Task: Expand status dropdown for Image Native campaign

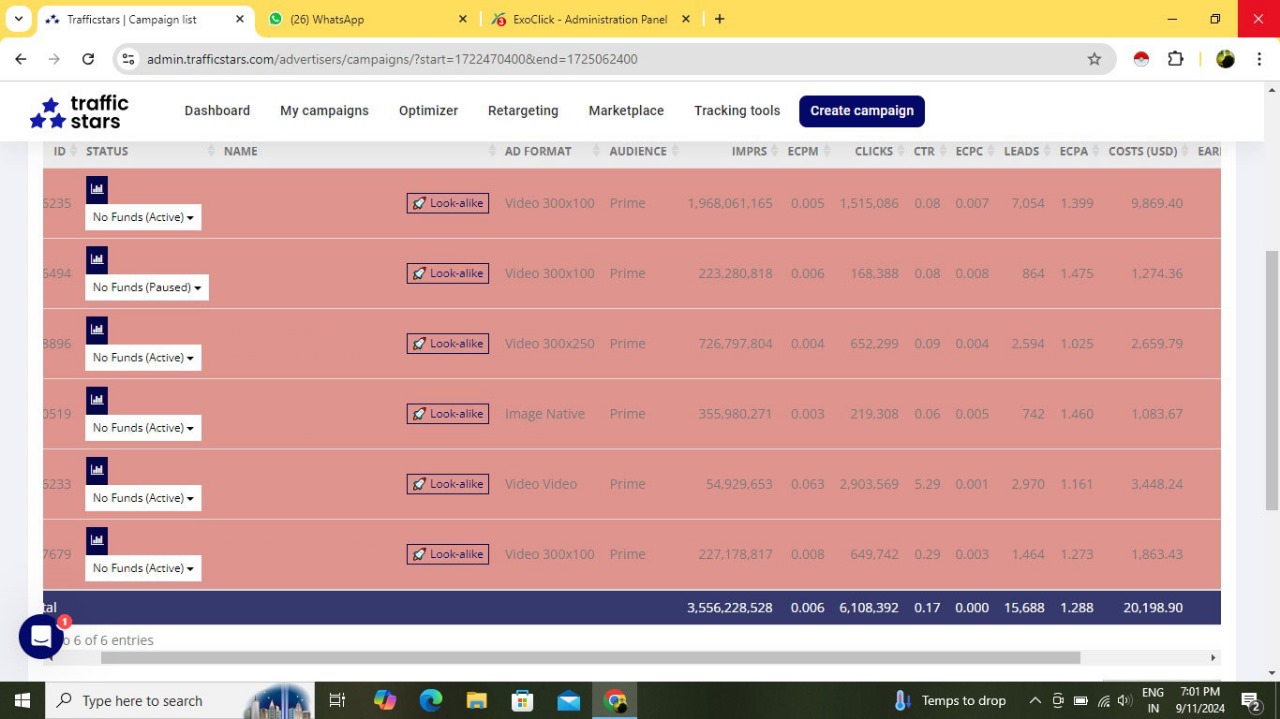Action: 143,428
